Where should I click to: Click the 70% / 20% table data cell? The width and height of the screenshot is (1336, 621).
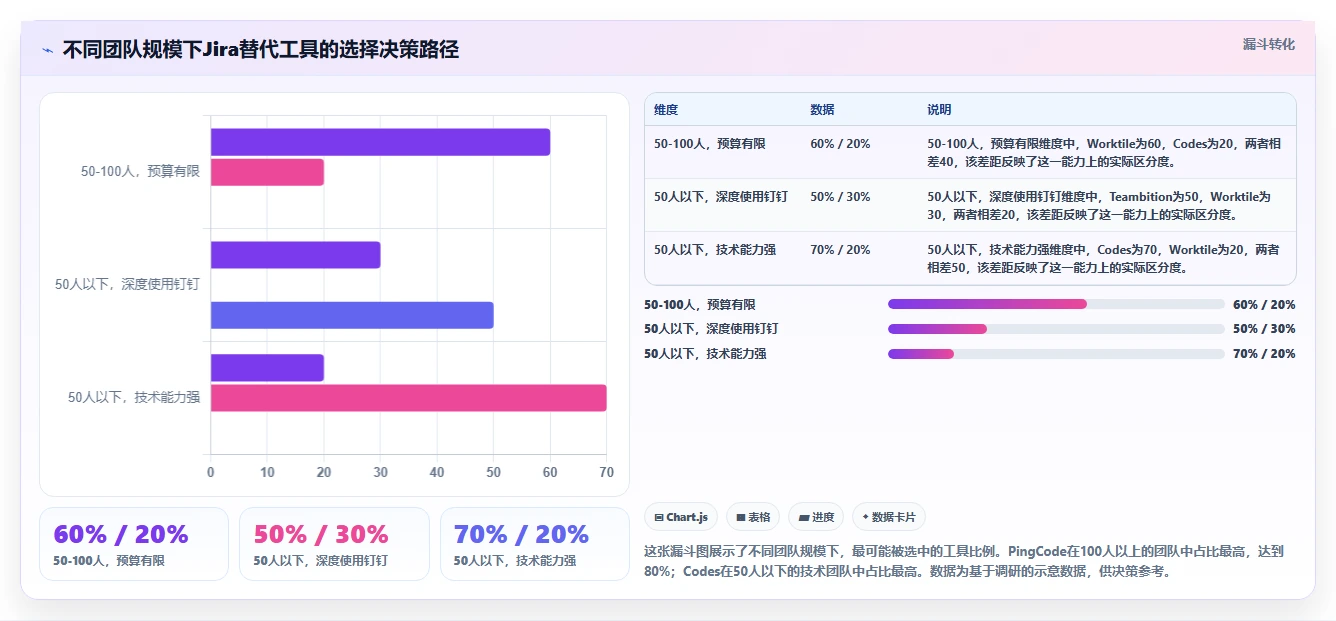point(840,250)
